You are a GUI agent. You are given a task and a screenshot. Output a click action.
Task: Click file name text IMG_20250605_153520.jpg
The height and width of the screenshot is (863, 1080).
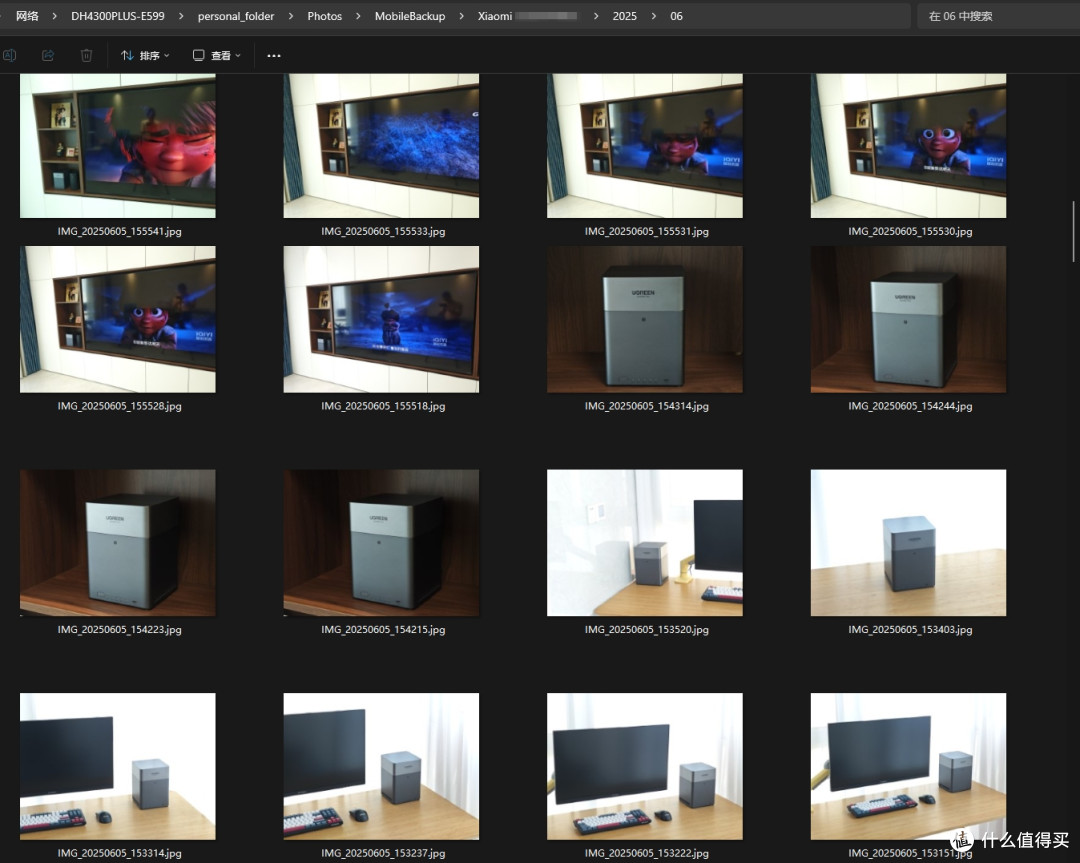(x=647, y=630)
